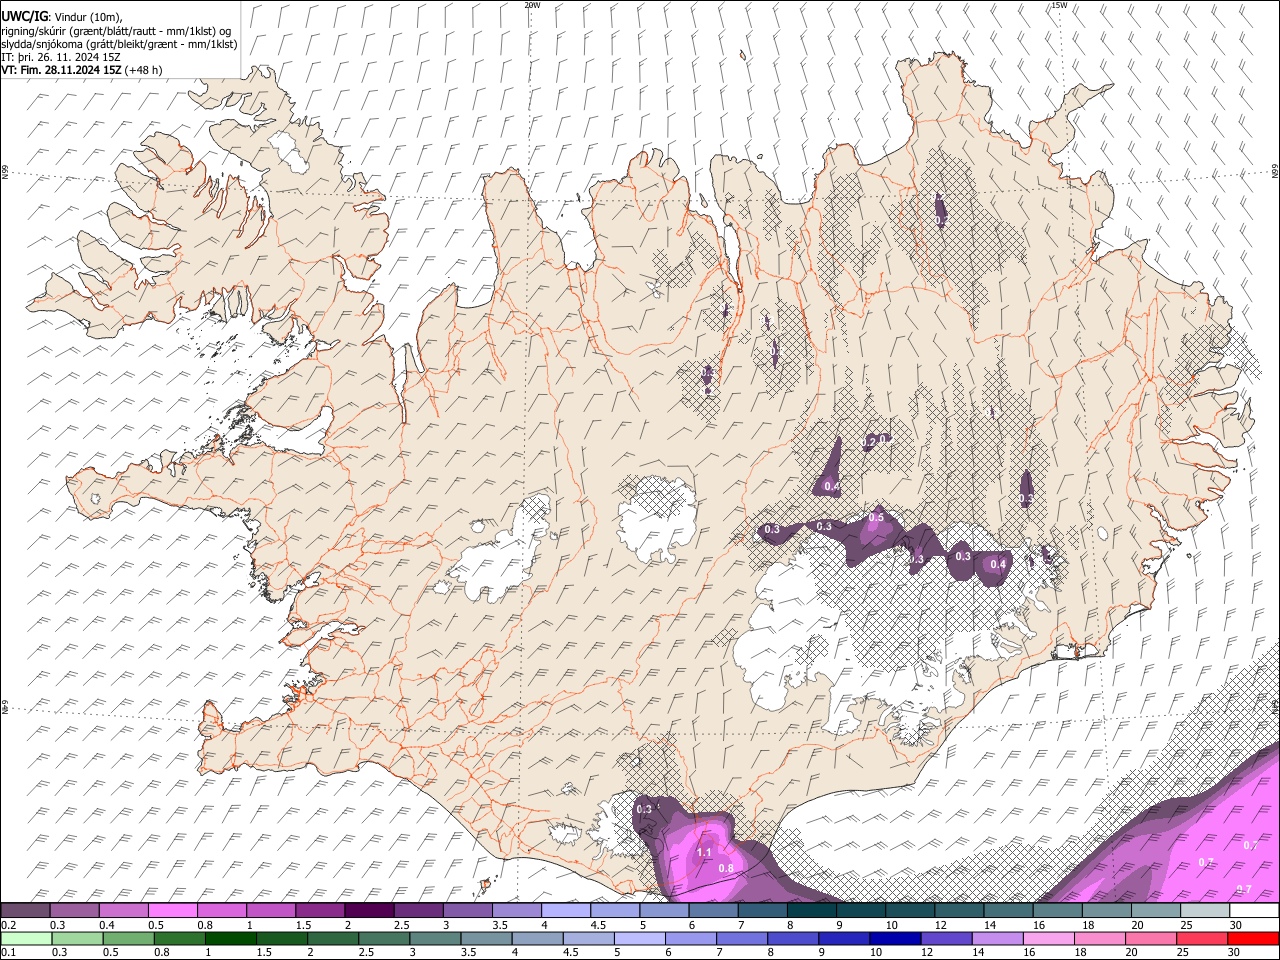Click the 'rigning/skúrir' legend description line
Screen dimensions: 1280x960
(x=116, y=31)
